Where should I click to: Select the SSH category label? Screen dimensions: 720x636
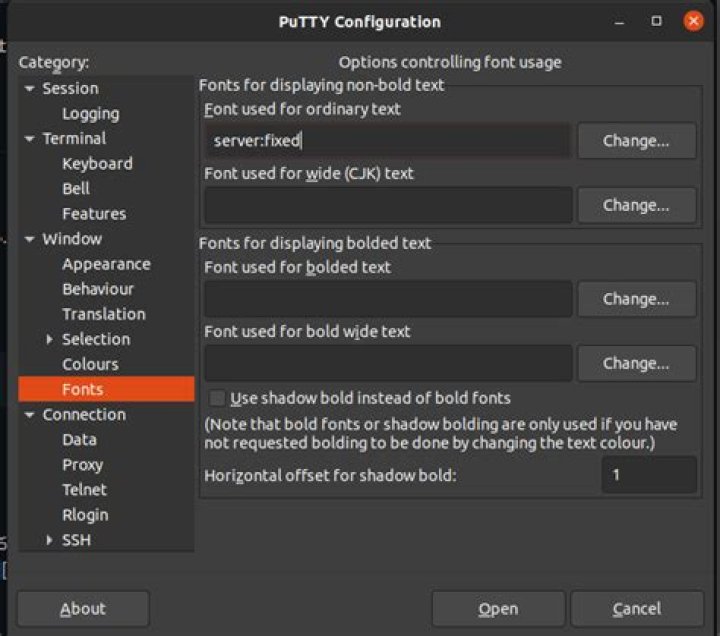[77, 540]
